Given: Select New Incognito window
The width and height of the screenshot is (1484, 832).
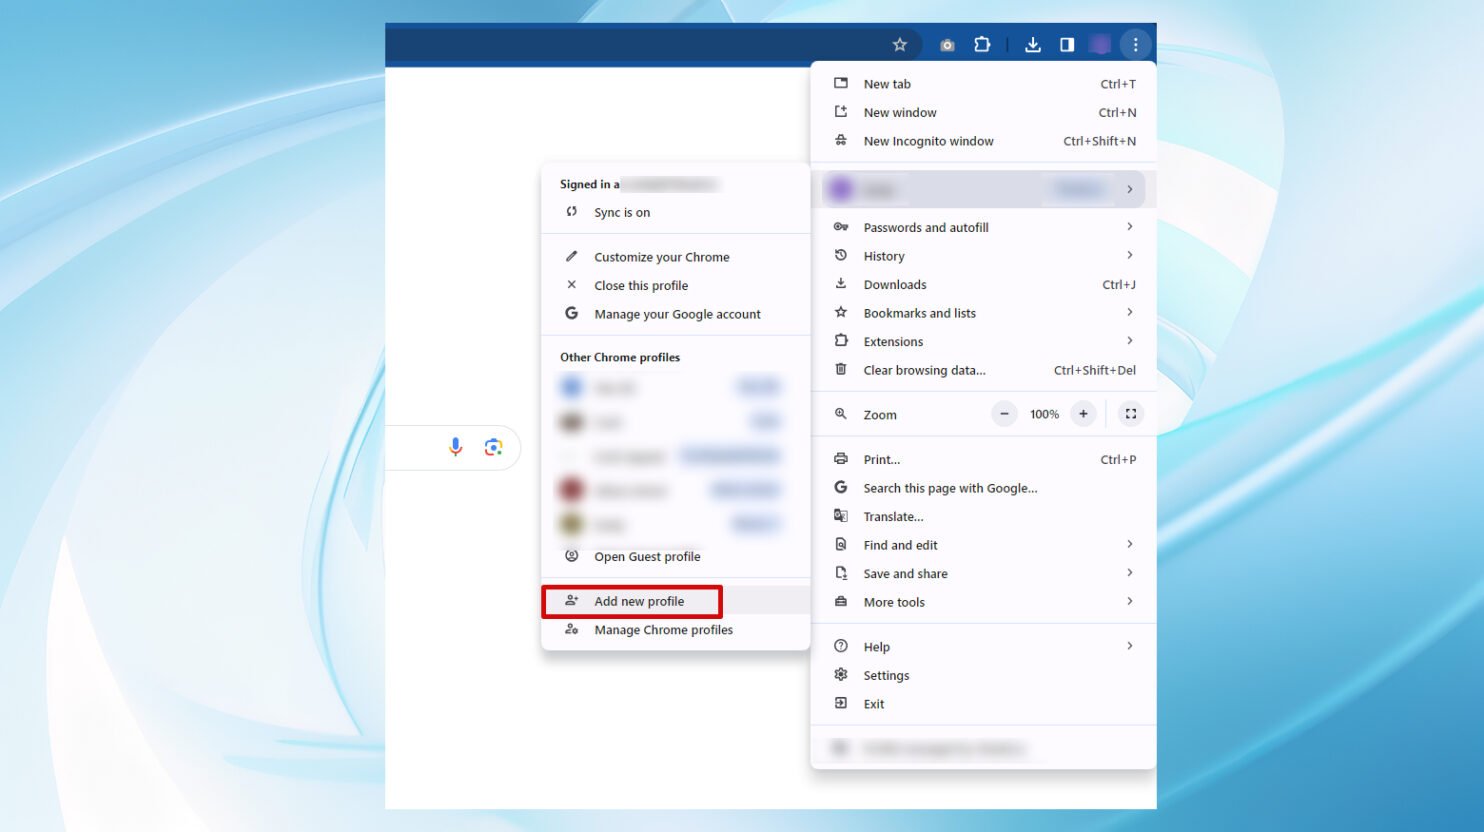Looking at the screenshot, I should (928, 141).
